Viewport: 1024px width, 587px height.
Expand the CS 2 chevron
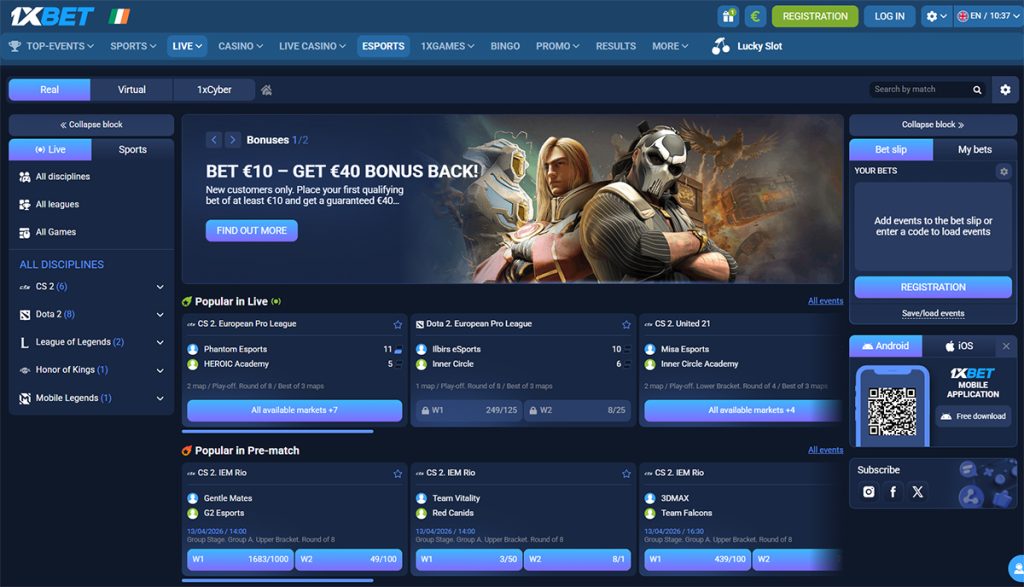pos(160,287)
